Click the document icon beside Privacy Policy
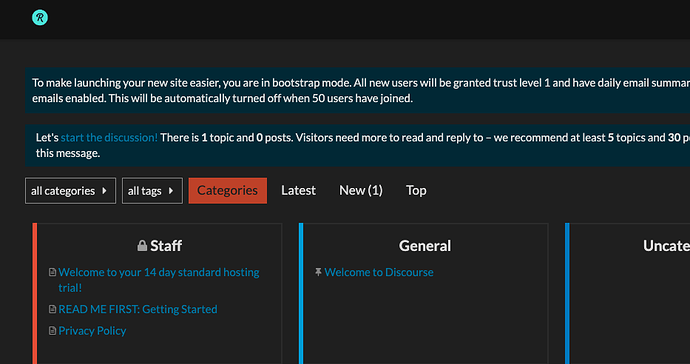This screenshot has width=690, height=364. 52,331
